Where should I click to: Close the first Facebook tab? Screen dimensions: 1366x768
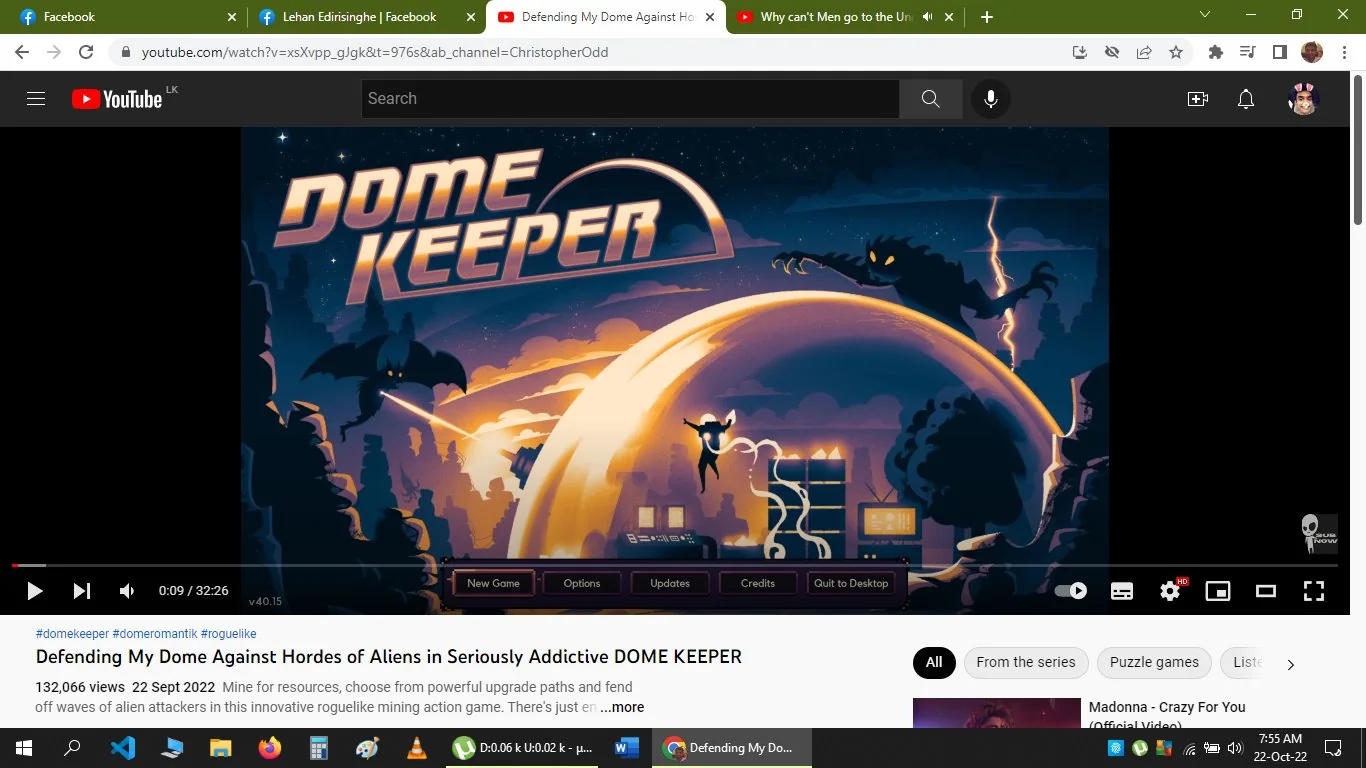(x=232, y=17)
